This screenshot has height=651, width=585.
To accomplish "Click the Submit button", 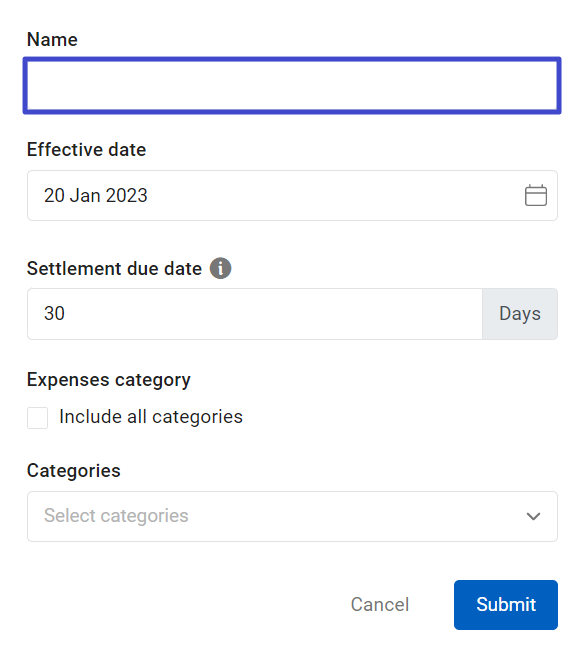I will 506,605.
